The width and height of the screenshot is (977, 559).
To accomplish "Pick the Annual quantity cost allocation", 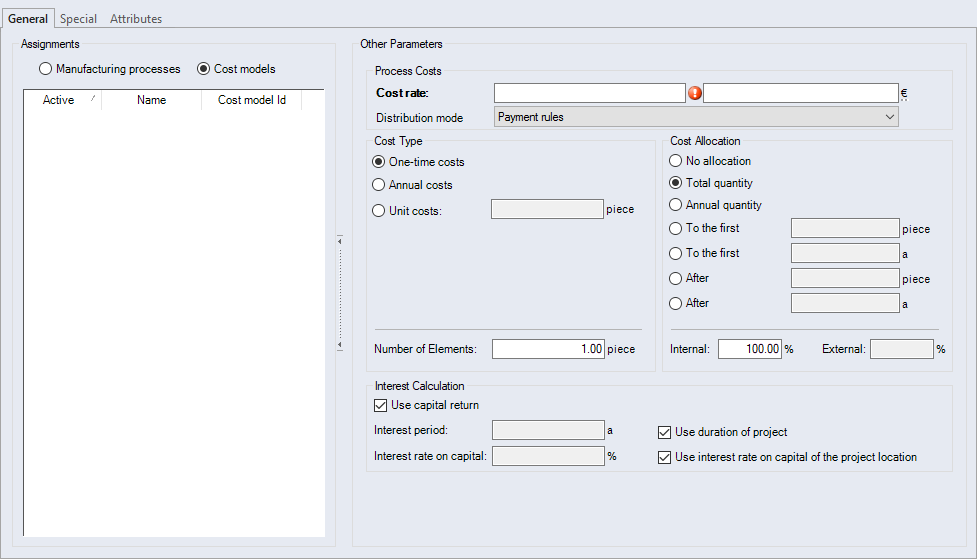I will point(676,205).
